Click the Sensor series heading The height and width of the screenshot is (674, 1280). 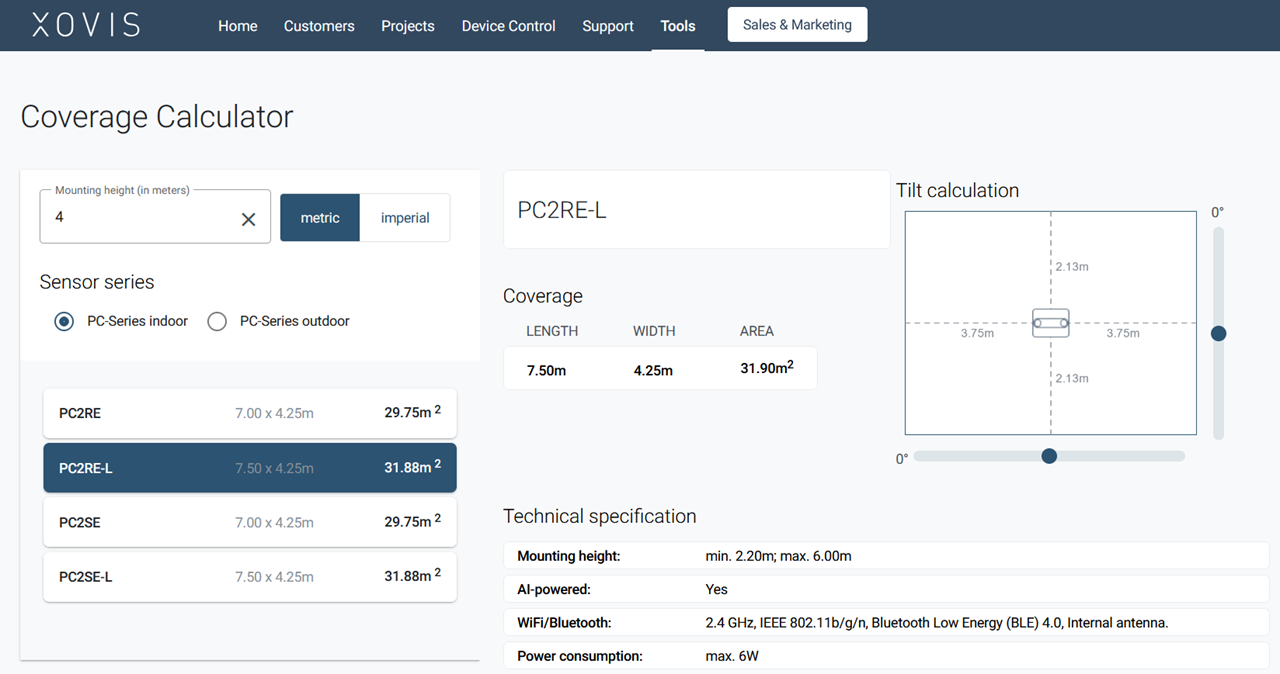pos(97,282)
